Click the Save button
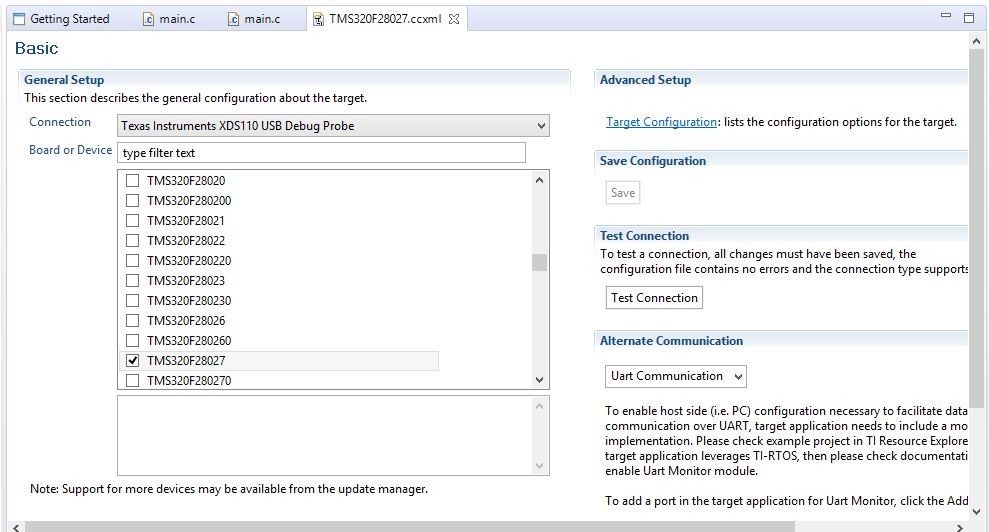 623,192
